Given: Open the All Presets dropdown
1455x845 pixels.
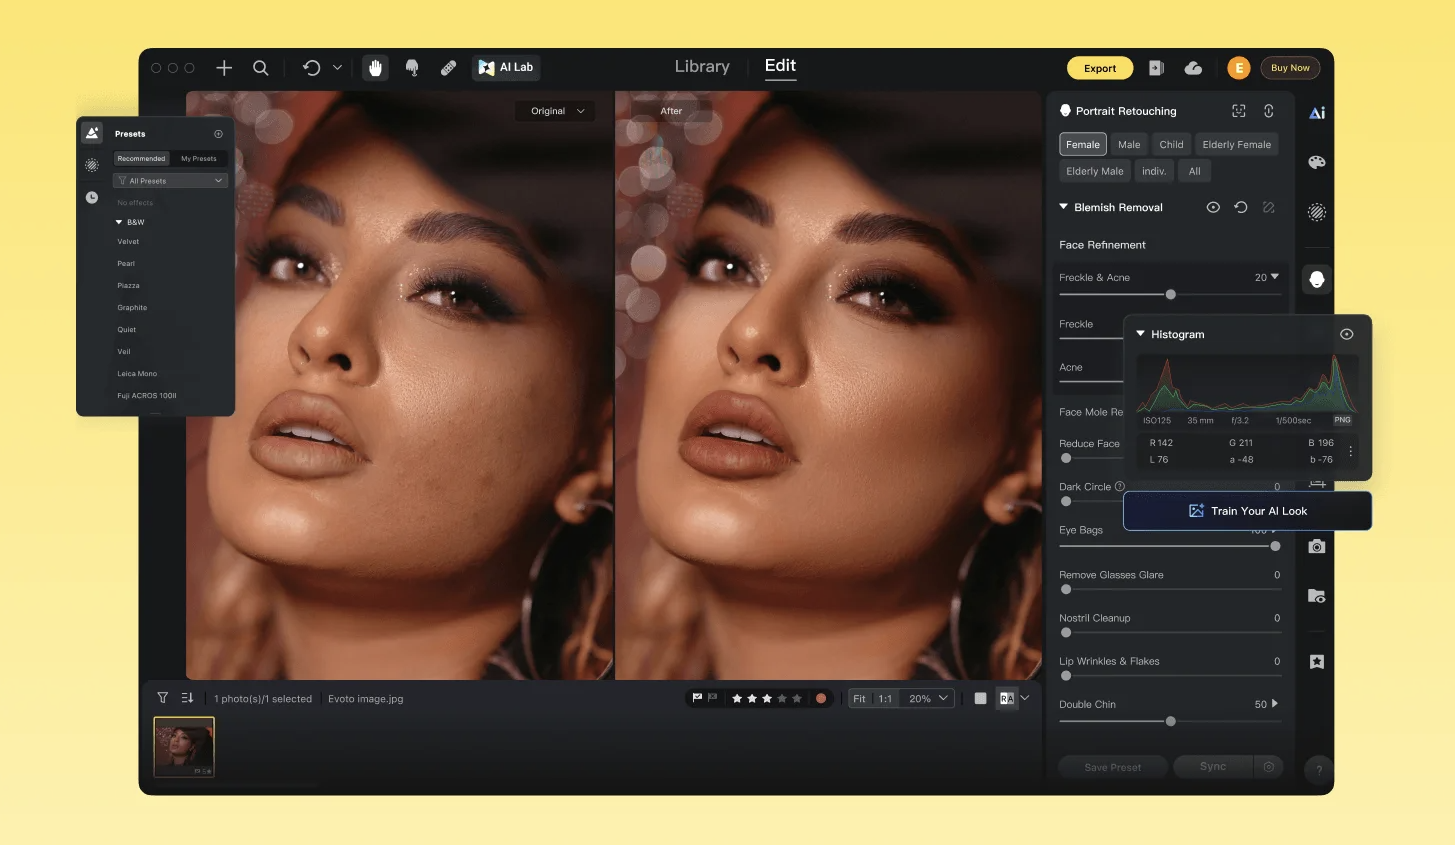Looking at the screenshot, I should tap(170, 181).
